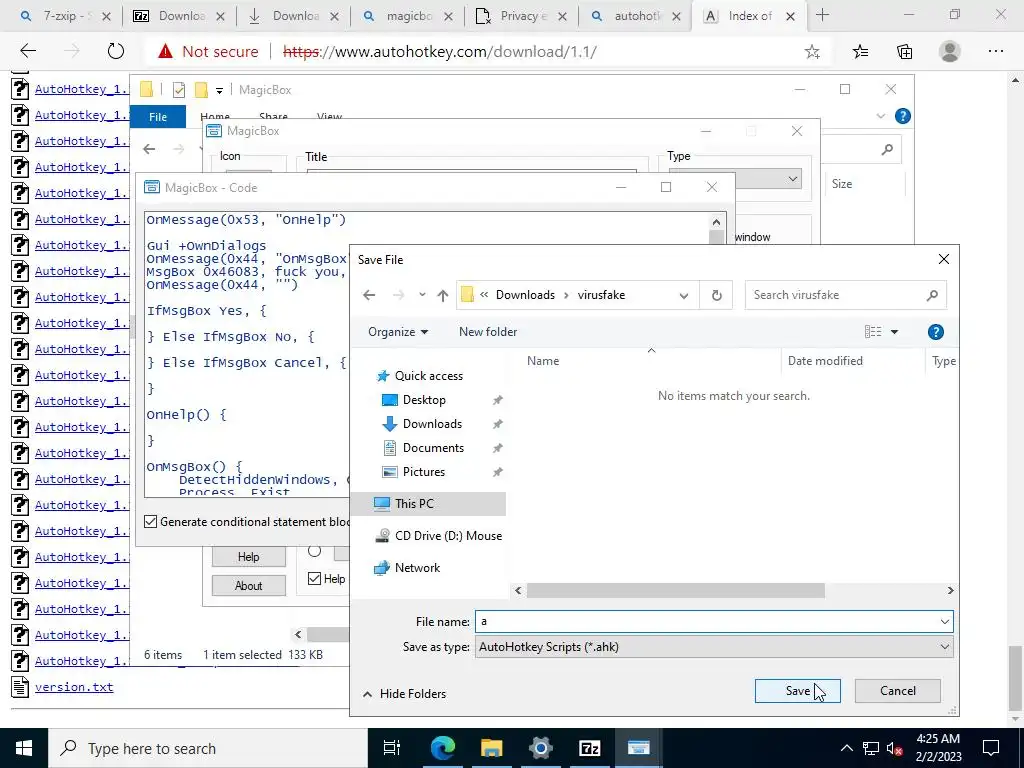This screenshot has height=768, width=1024.
Task: Open the Collections icon in Edge
Action: [x=904, y=52]
